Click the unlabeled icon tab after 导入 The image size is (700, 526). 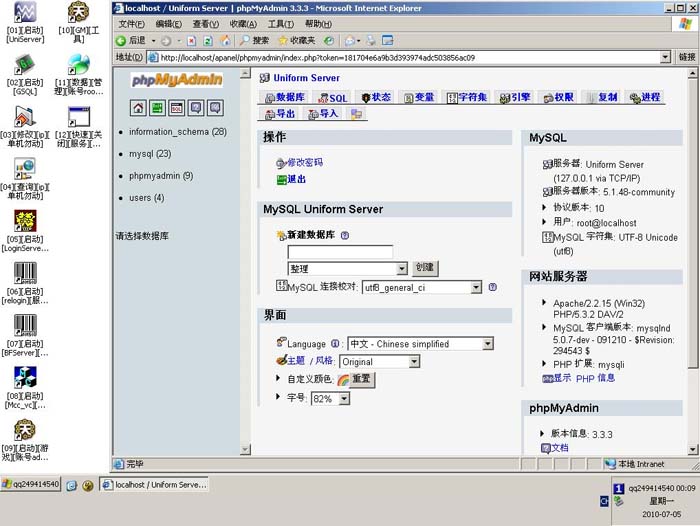coord(356,114)
